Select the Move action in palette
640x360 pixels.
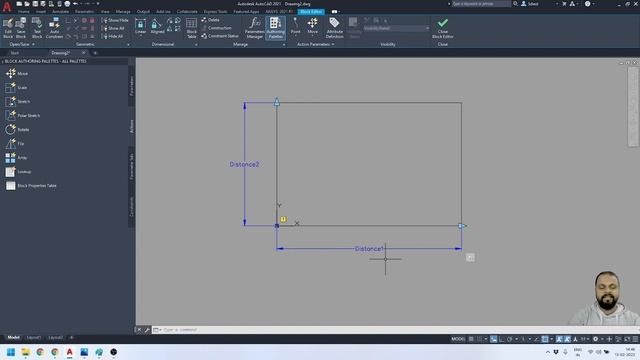[16, 73]
